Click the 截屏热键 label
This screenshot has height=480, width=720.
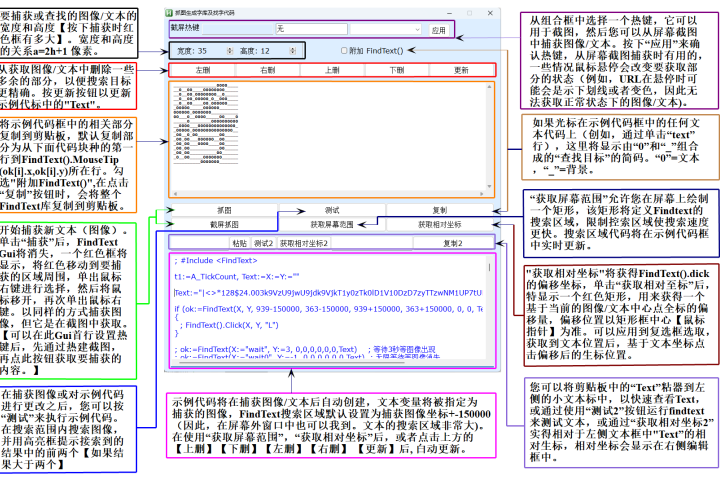click(185, 28)
